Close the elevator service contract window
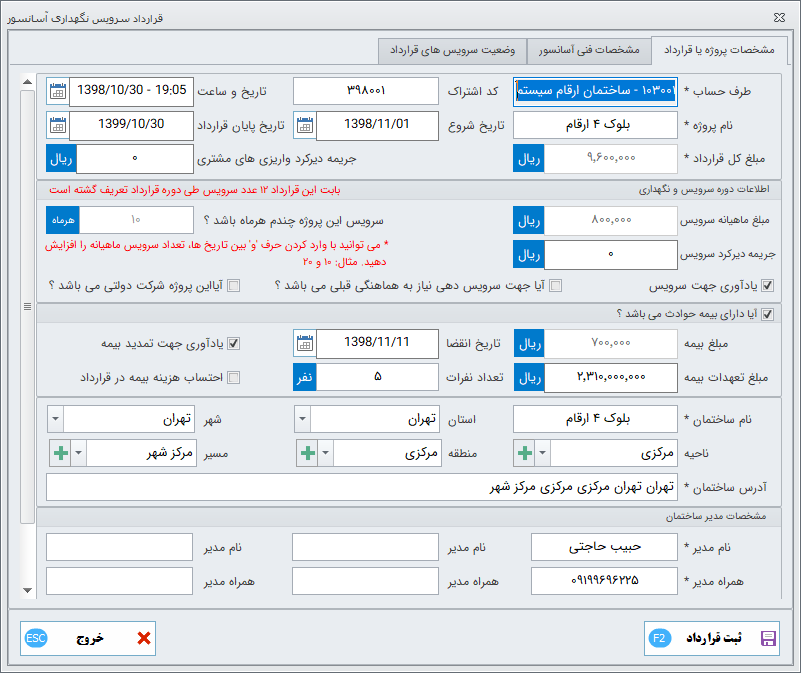 (779, 17)
